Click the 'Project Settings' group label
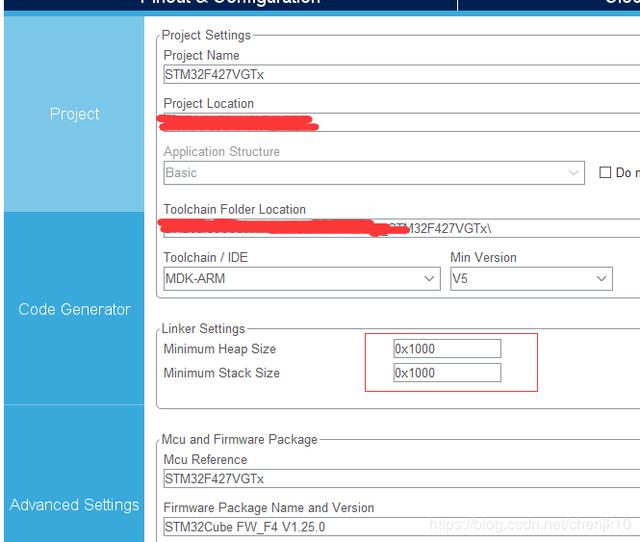This screenshot has height=542, width=640. tap(206, 35)
